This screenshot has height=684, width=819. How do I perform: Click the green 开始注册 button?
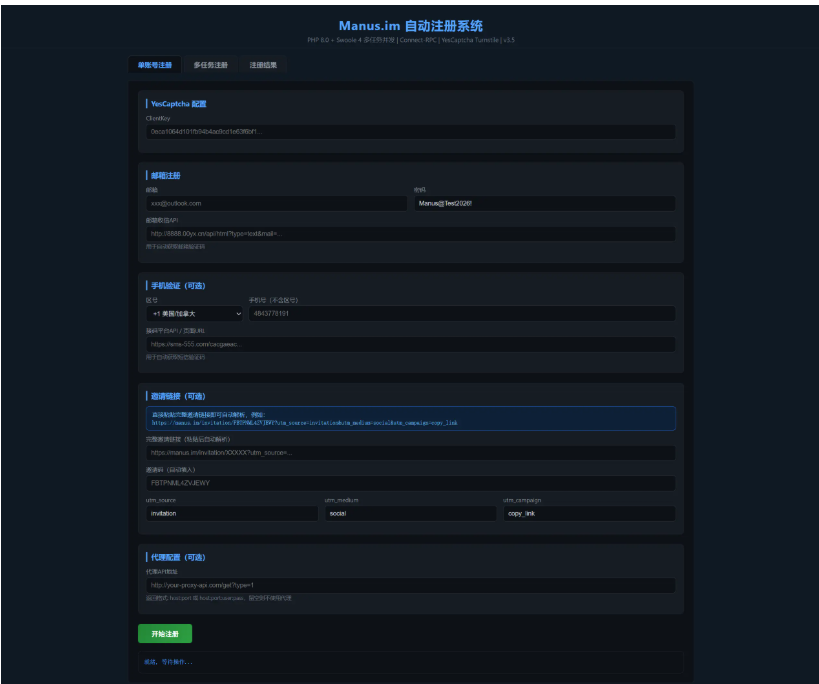165,634
